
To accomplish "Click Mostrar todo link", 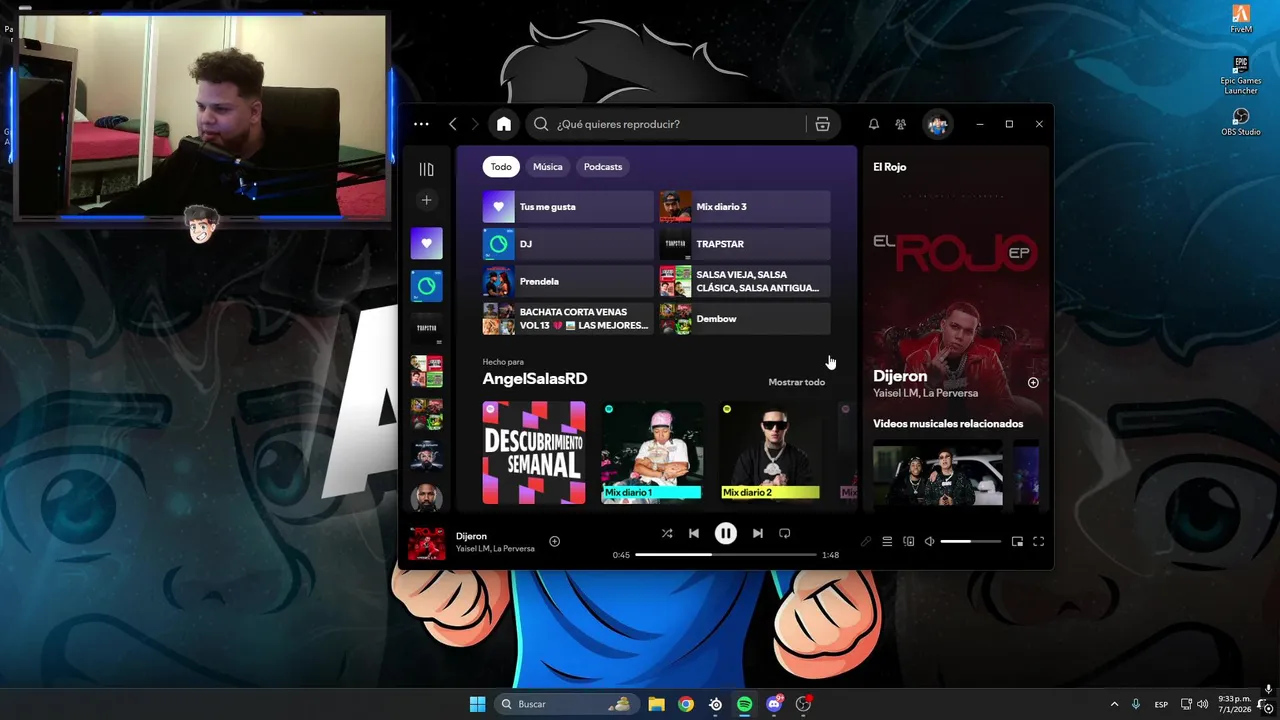I will (x=797, y=382).
